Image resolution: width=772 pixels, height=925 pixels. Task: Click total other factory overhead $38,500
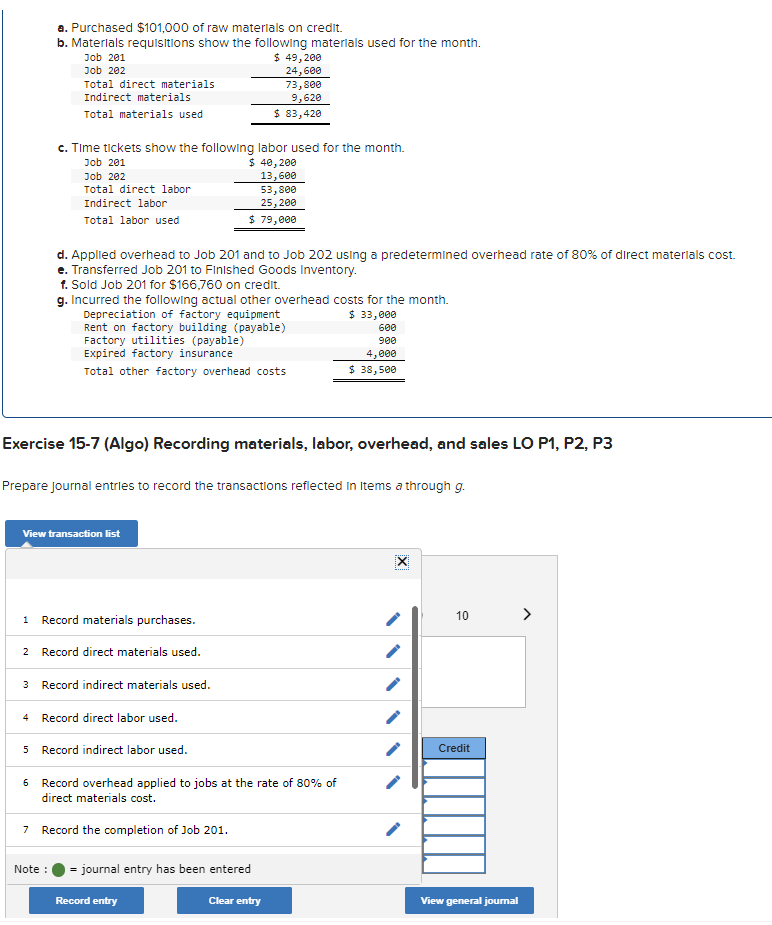373,370
